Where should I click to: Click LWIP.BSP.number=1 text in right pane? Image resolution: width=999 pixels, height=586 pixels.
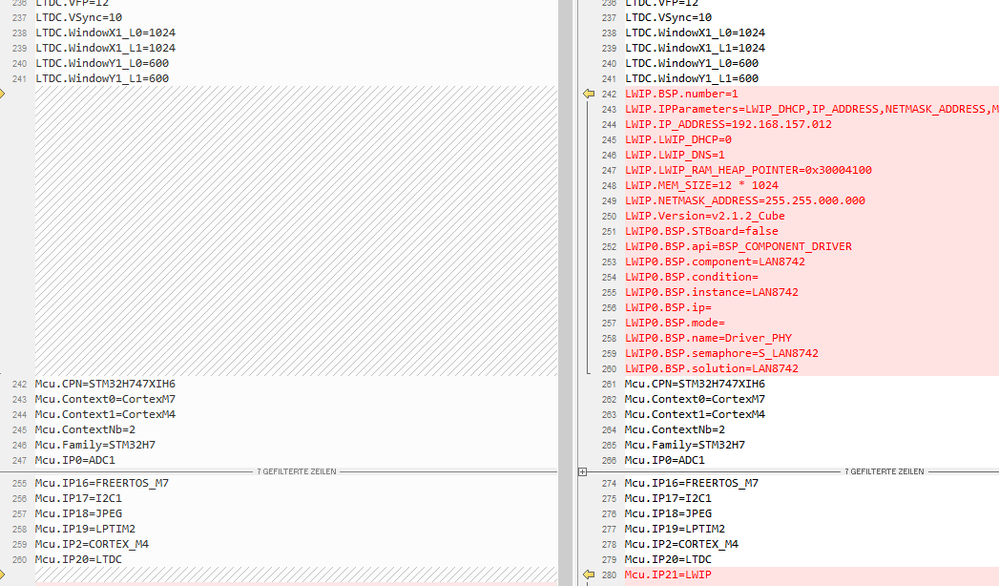682,94
